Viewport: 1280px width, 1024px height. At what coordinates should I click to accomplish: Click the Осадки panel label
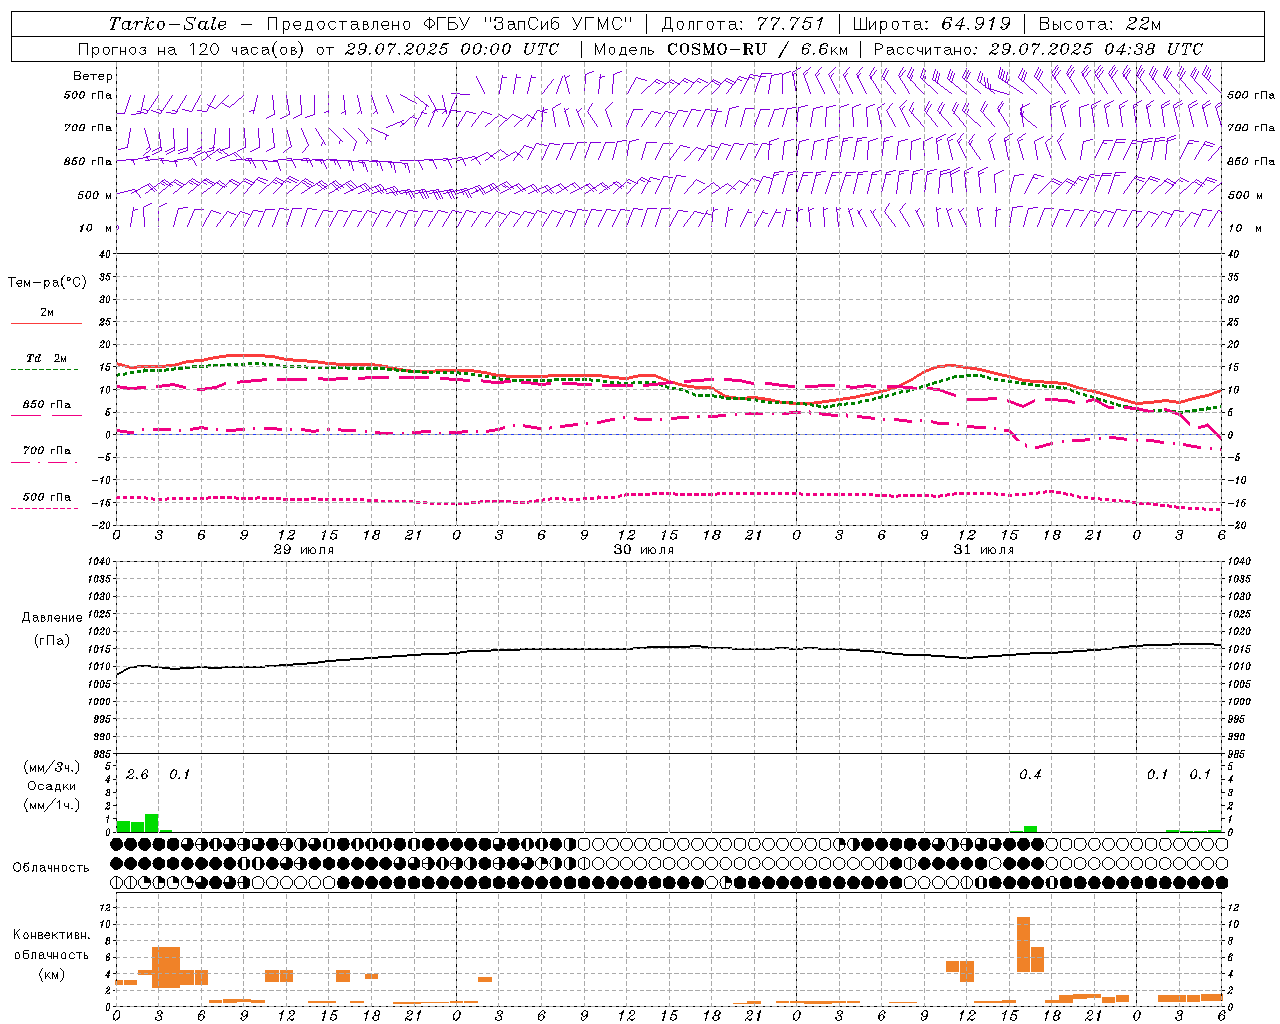click(51, 786)
